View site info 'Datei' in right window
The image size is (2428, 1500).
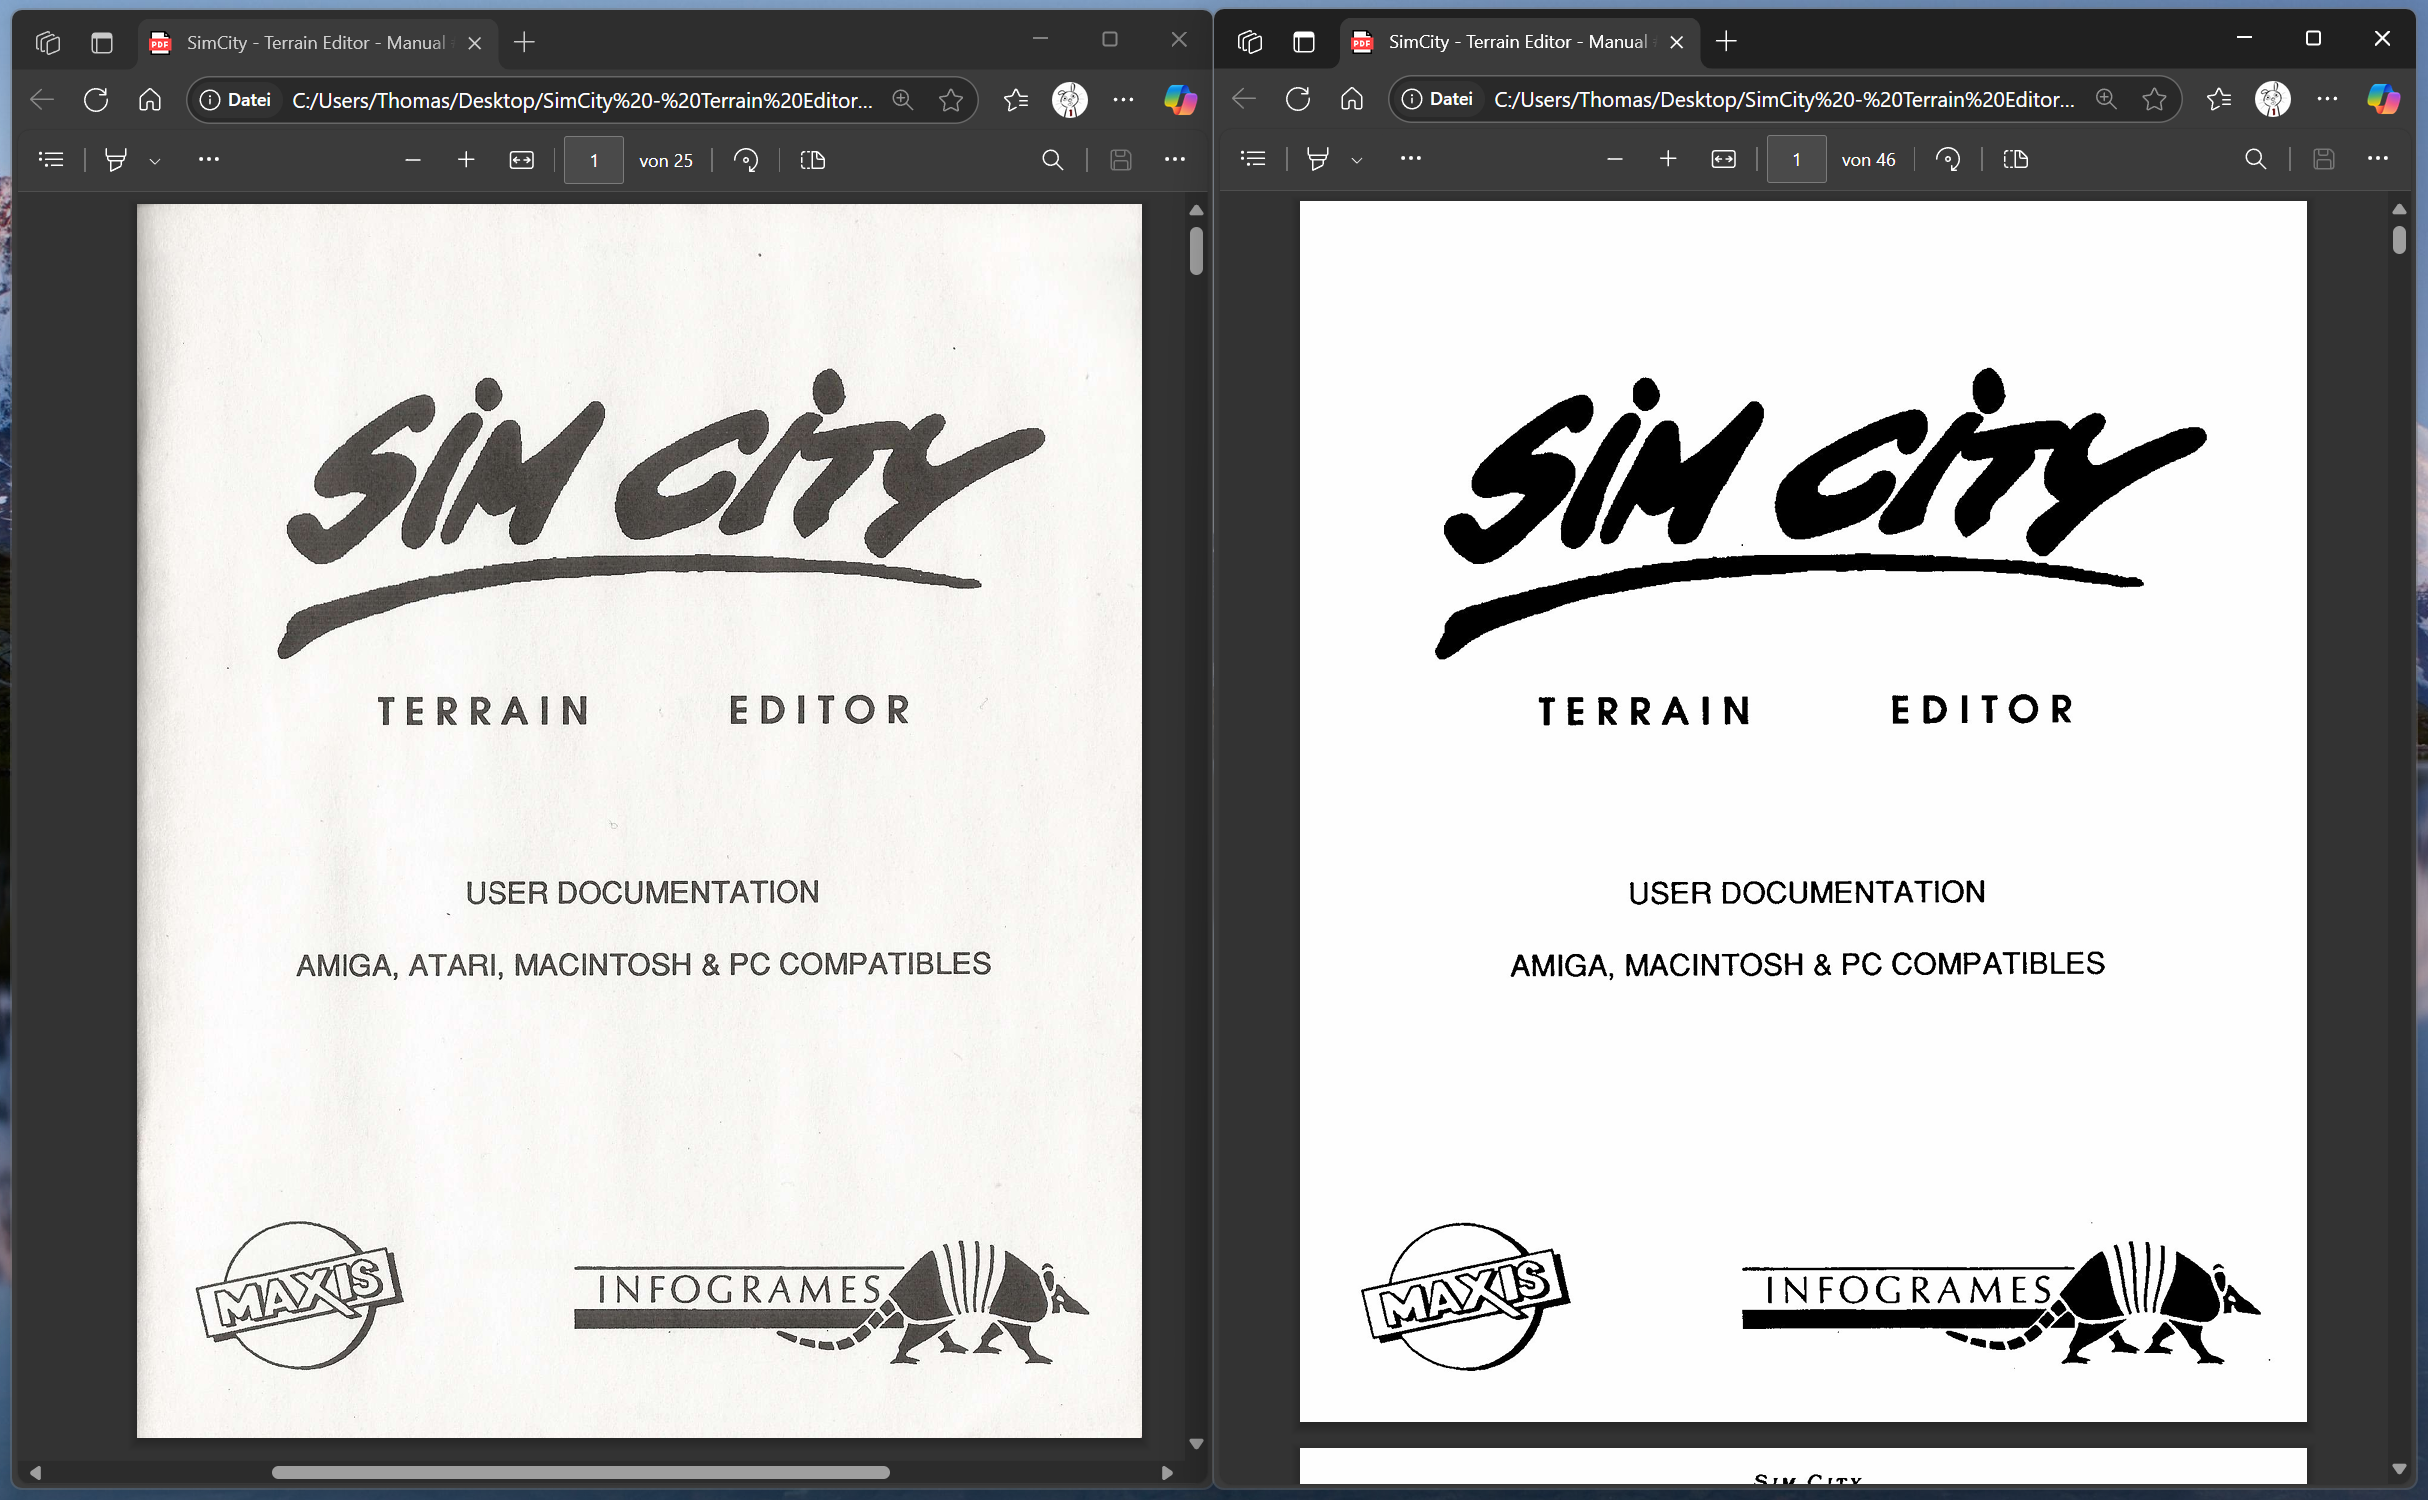point(1437,99)
